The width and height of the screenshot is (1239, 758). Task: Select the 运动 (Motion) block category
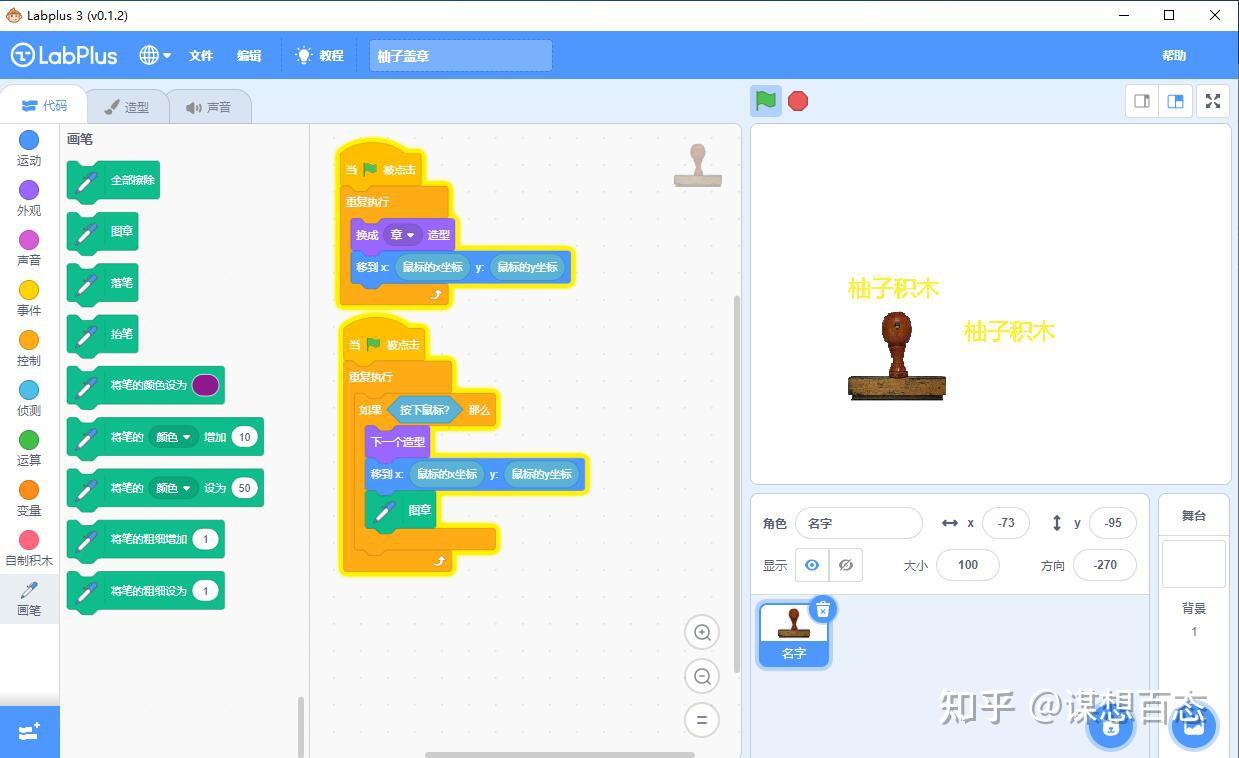pos(29,148)
